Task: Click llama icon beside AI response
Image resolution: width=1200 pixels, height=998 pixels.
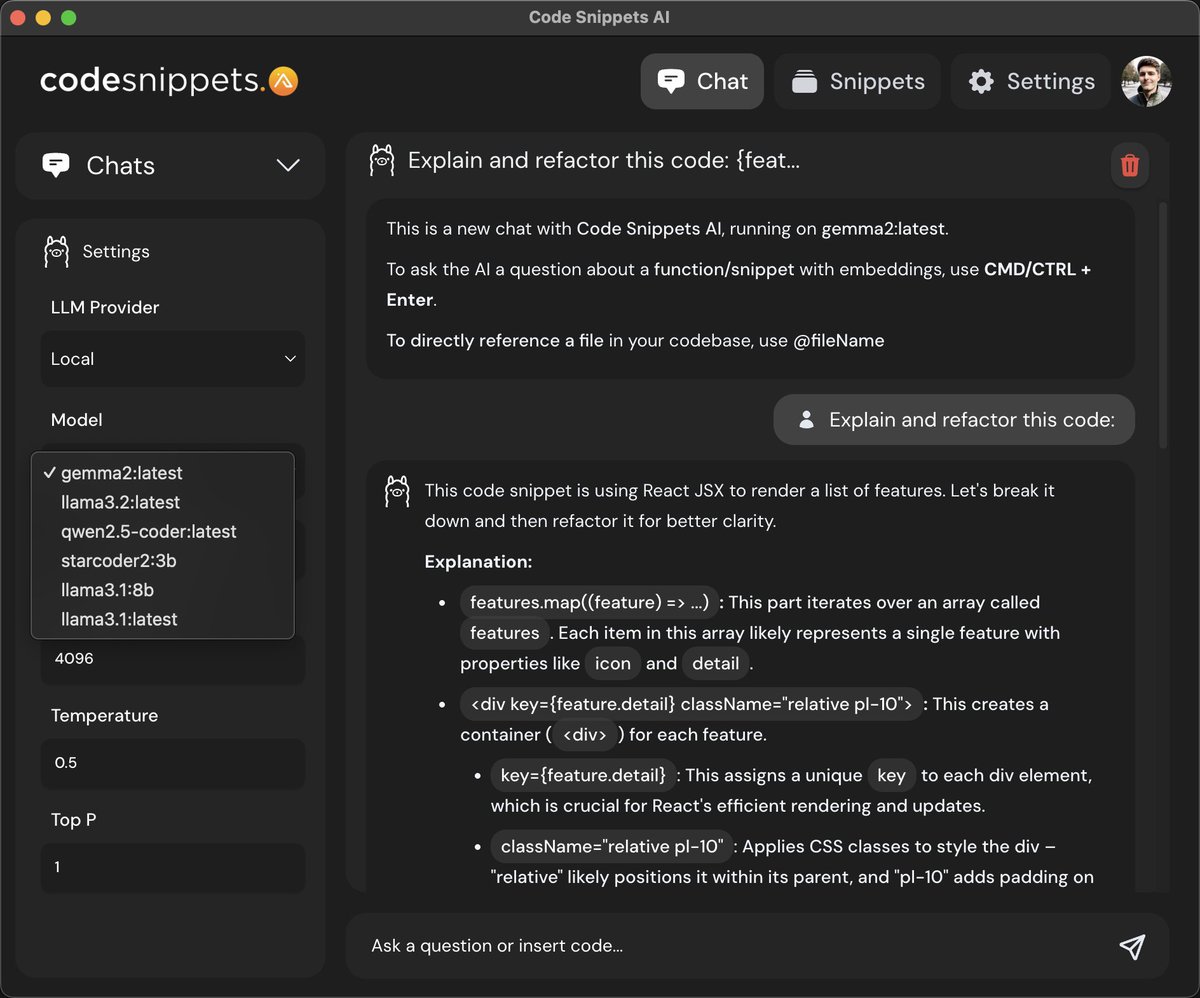Action: click(397, 491)
